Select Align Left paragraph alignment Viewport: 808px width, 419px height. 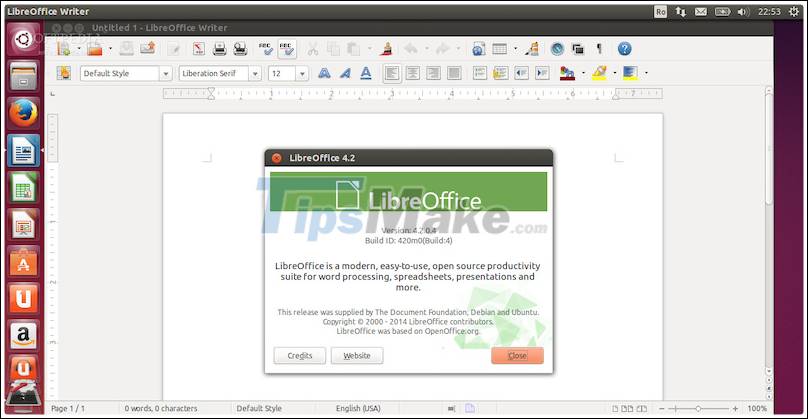392,73
